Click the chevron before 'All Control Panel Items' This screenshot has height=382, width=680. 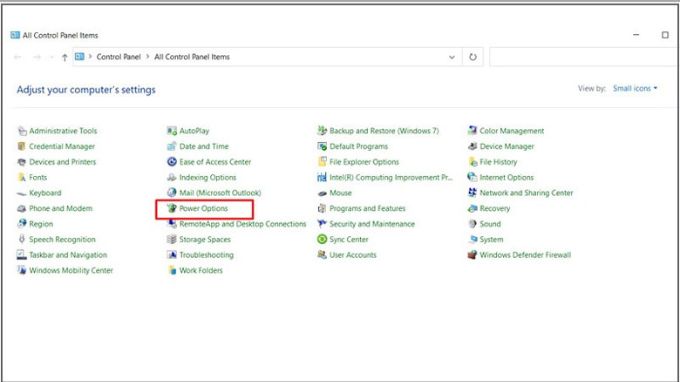[148, 57]
